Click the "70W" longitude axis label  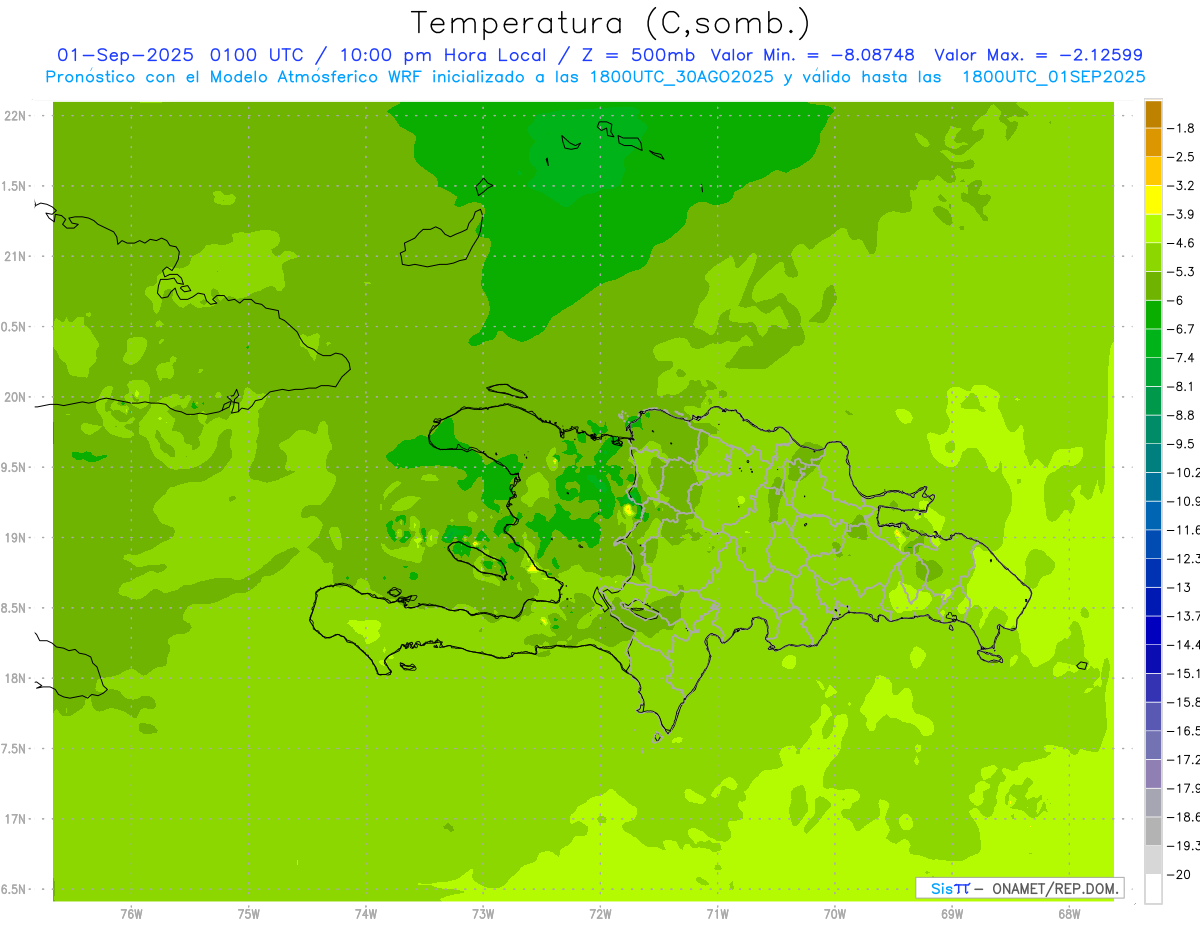835,915
